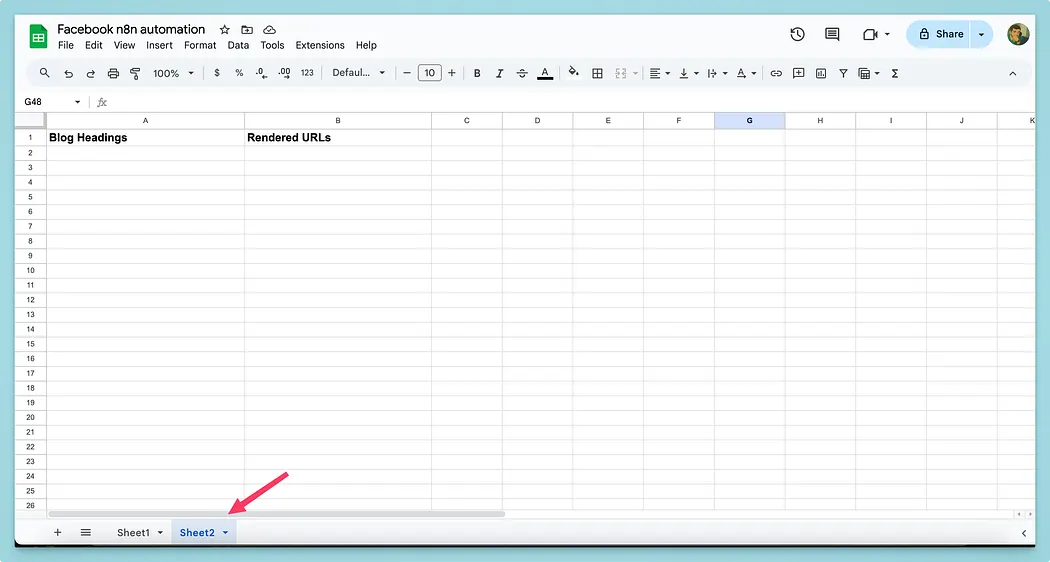Screen dimensions: 1050x562
Task: Select the Rendered URLs cell
Action: (338, 137)
